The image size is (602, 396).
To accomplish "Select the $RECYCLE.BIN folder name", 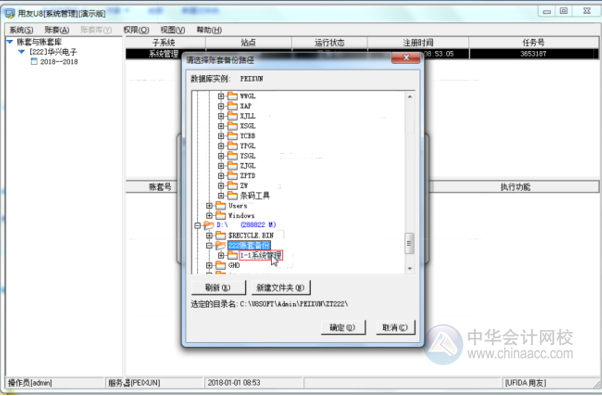I will pyautogui.click(x=251, y=235).
